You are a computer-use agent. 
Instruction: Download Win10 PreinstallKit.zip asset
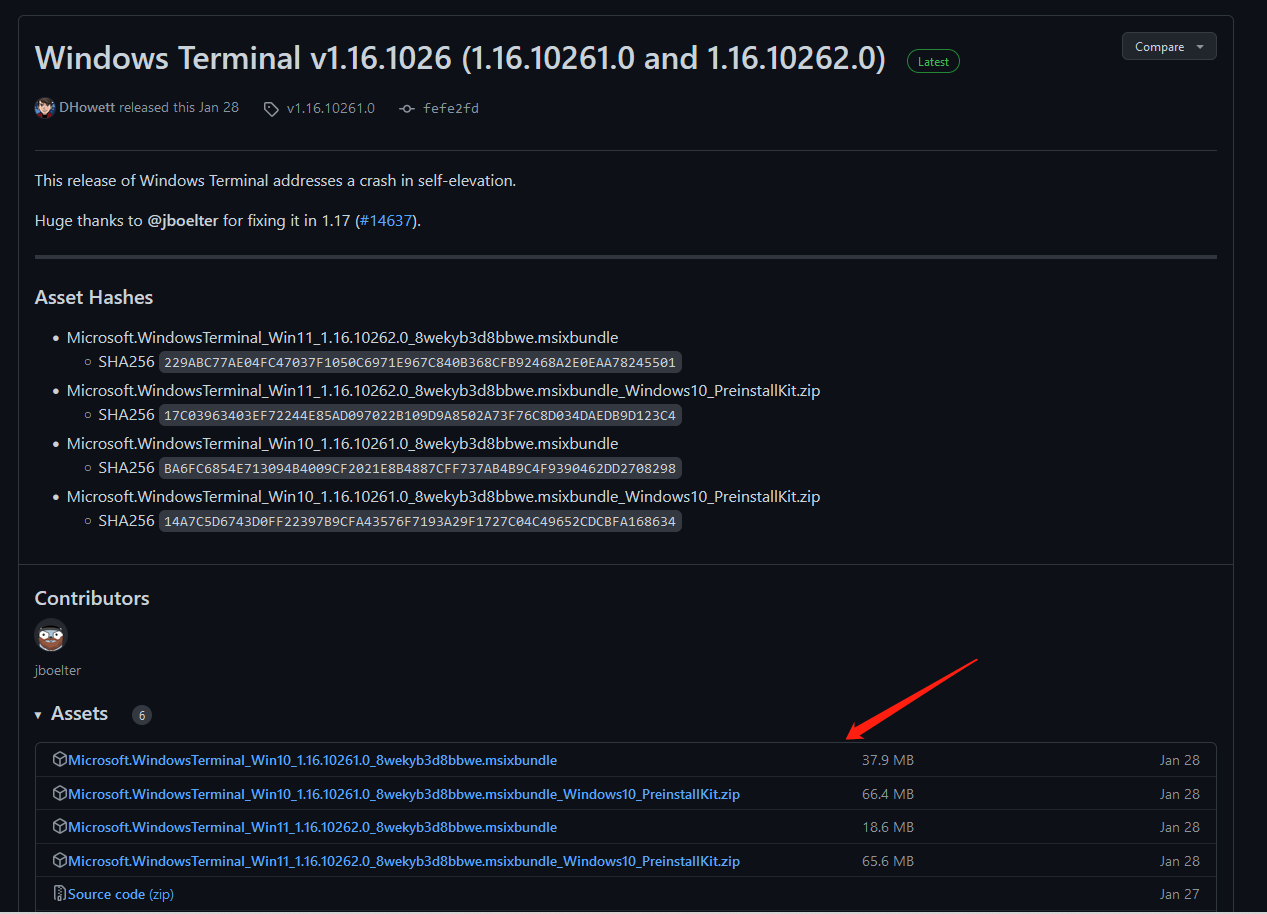coord(404,794)
